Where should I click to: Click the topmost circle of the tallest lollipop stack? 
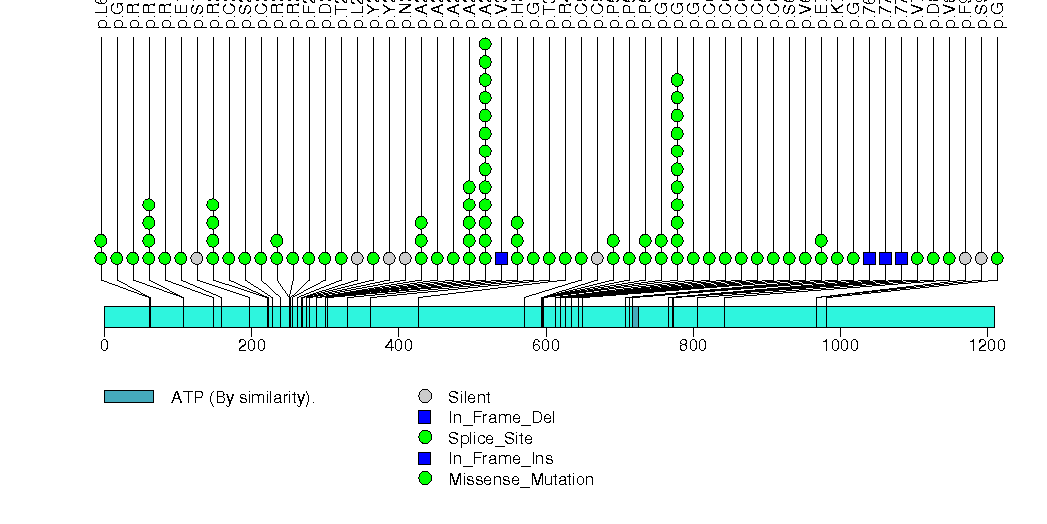(485, 44)
